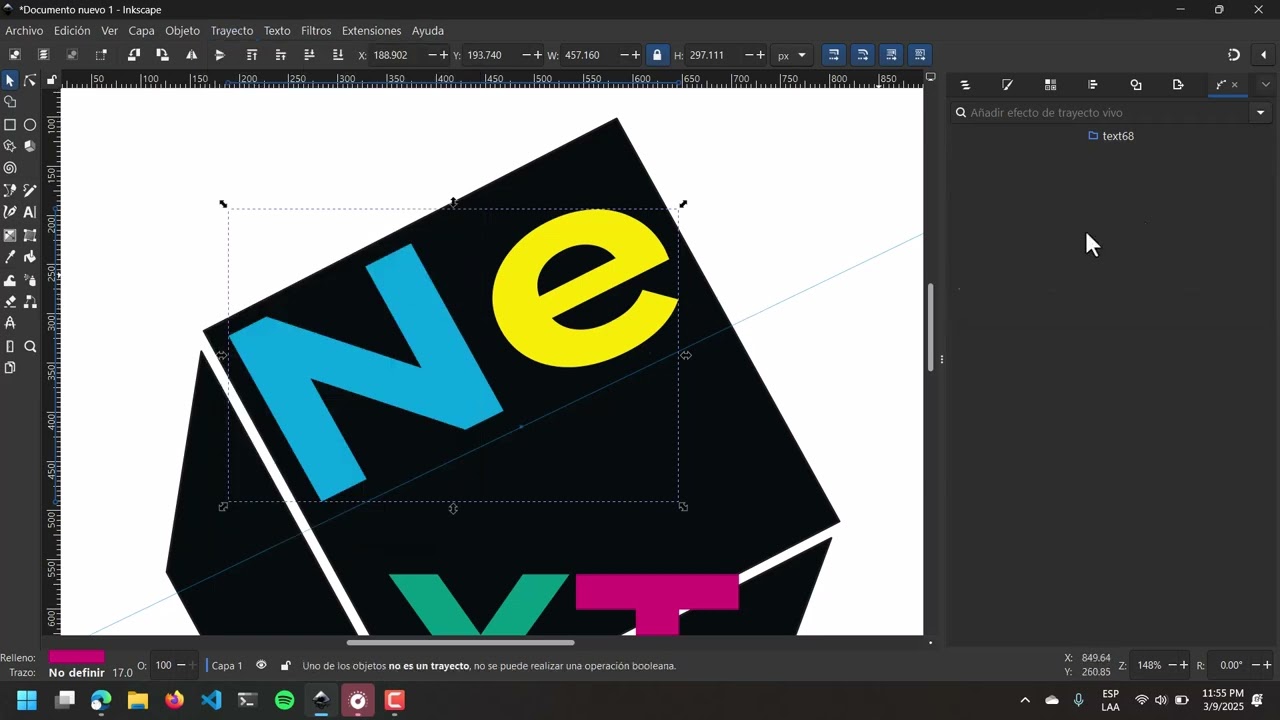Flip selection horizontally
The height and width of the screenshot is (720, 1280).
tap(191, 55)
